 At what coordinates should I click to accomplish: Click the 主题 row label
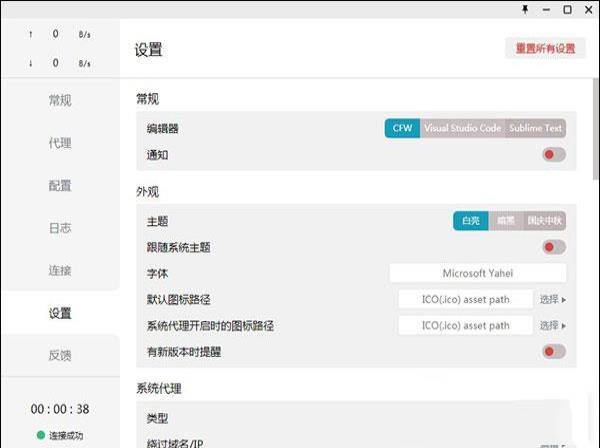point(157,221)
